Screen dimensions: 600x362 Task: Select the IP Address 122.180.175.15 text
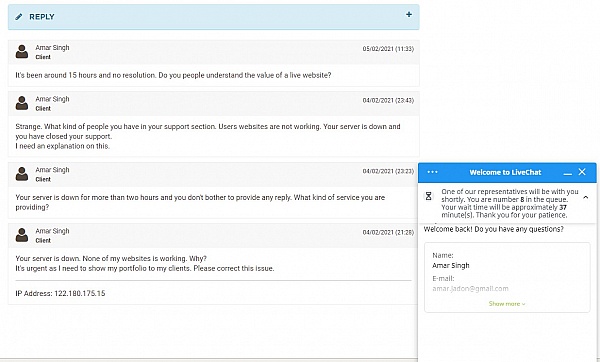[60, 294]
